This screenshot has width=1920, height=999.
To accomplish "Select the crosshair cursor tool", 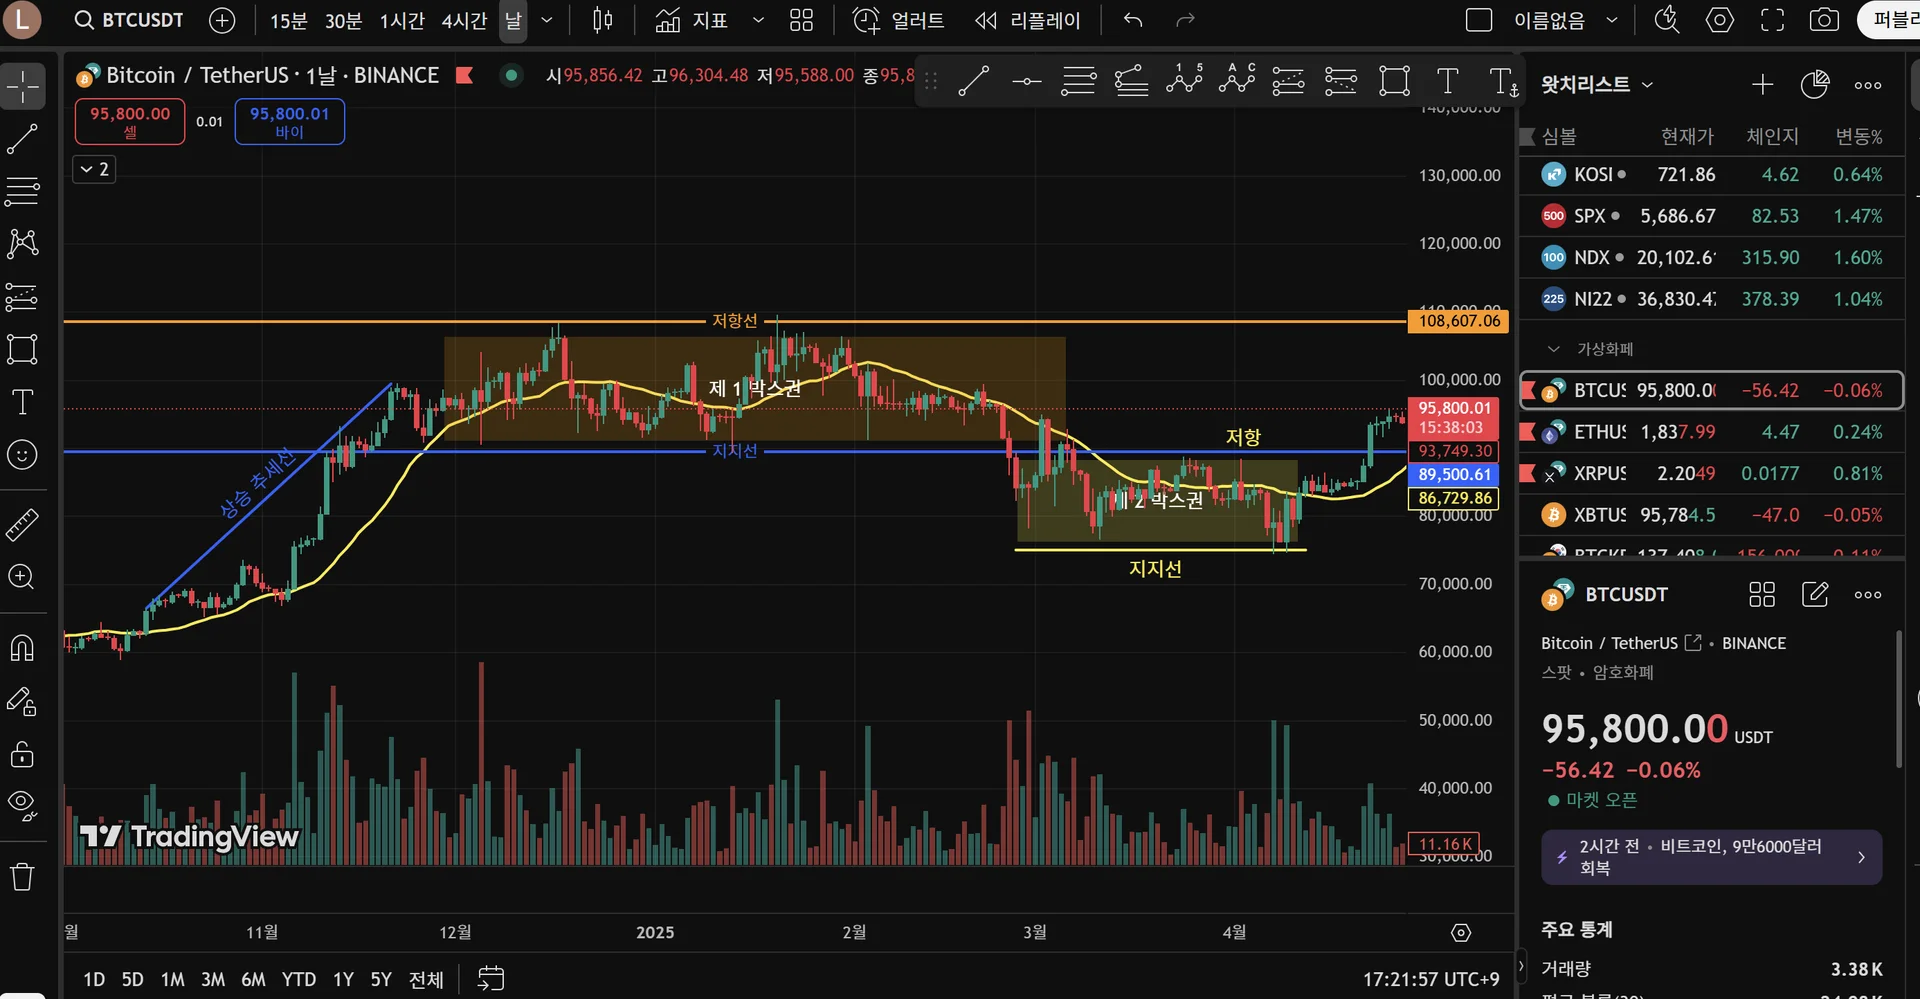I will pos(23,87).
